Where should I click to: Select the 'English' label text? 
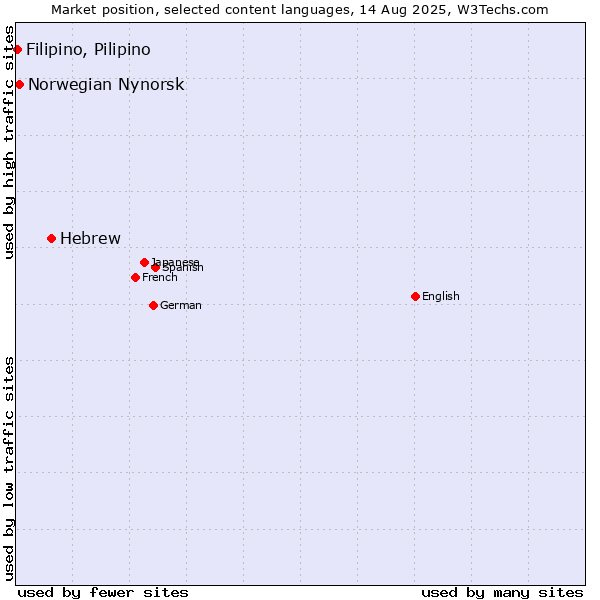coord(441,297)
